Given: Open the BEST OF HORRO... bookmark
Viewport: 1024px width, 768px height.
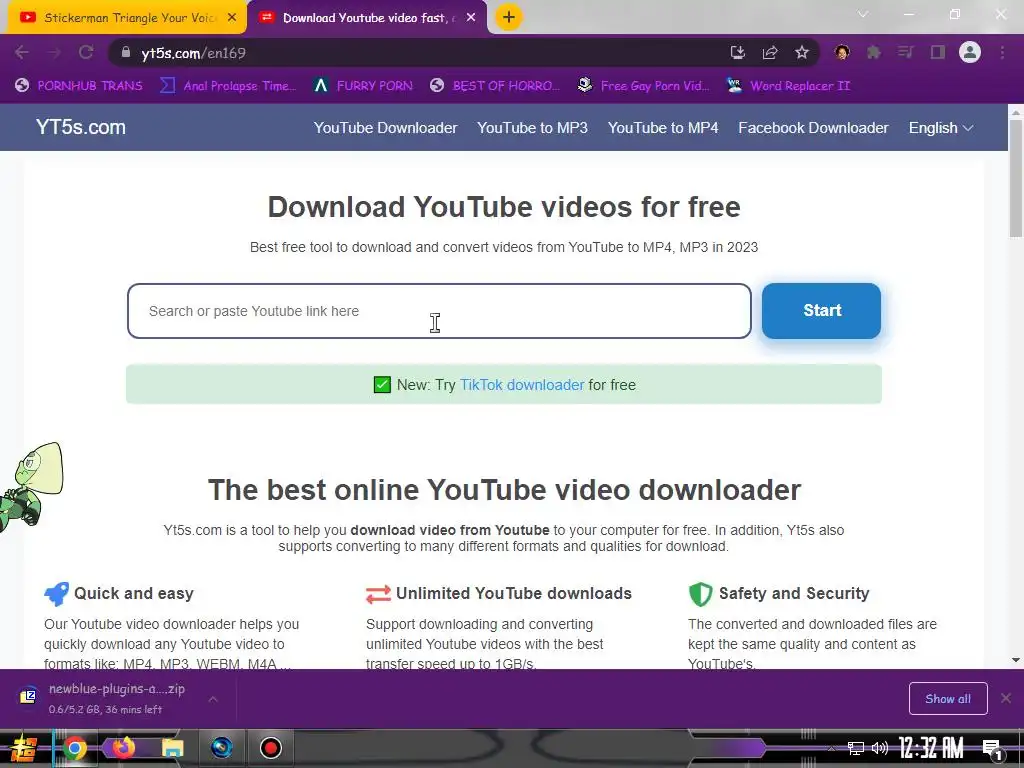Looking at the screenshot, I should click(x=495, y=86).
